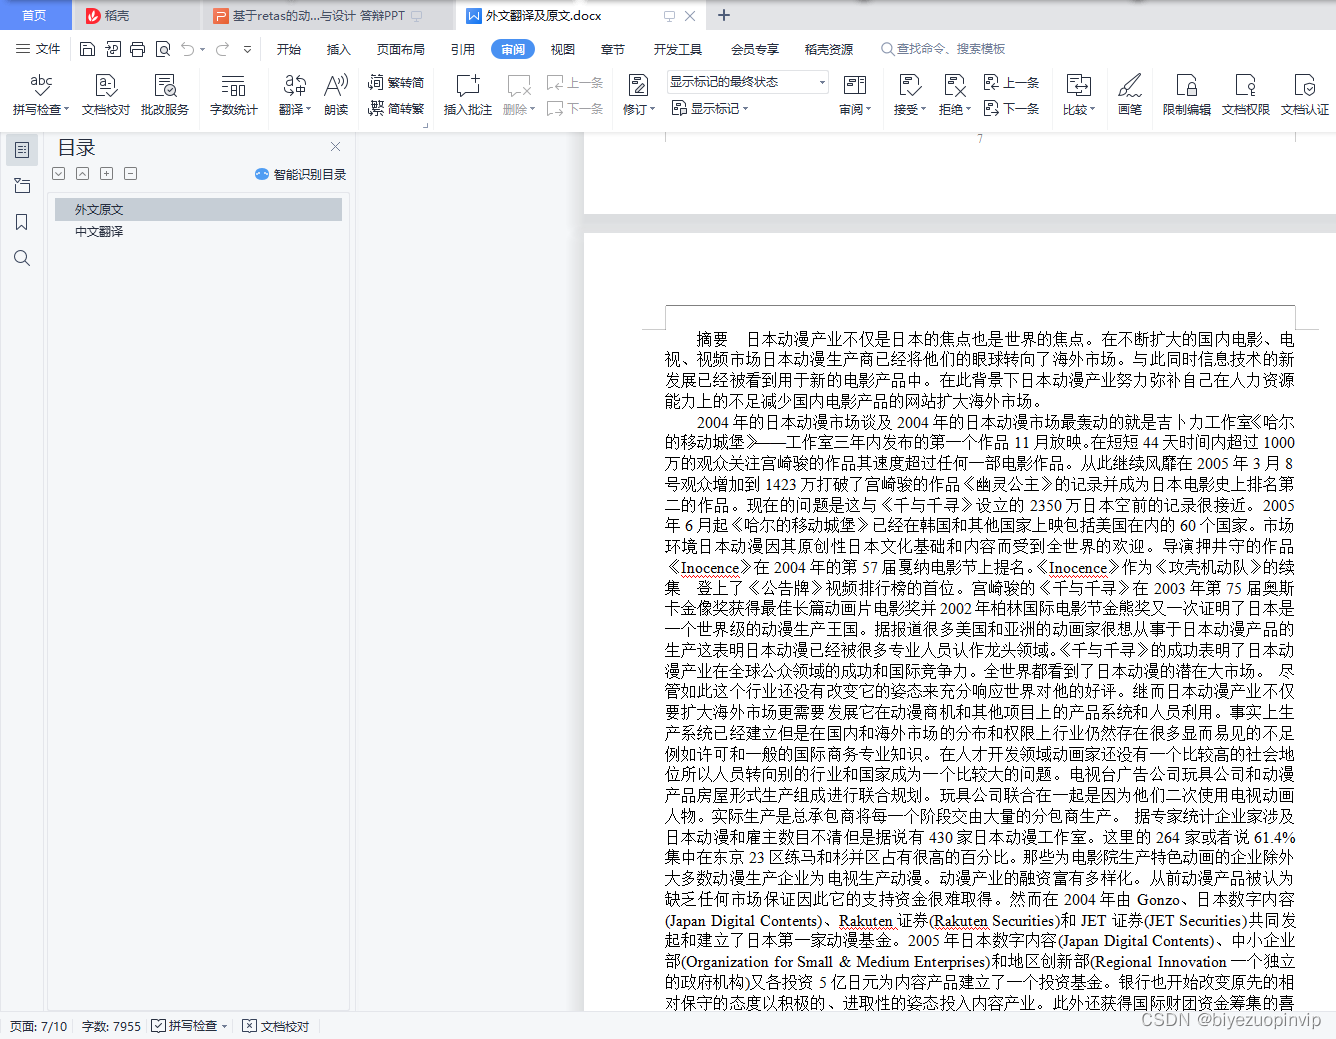Switch to the 页面布局 ribbon tab
This screenshot has width=1336, height=1039.
(x=401, y=49)
